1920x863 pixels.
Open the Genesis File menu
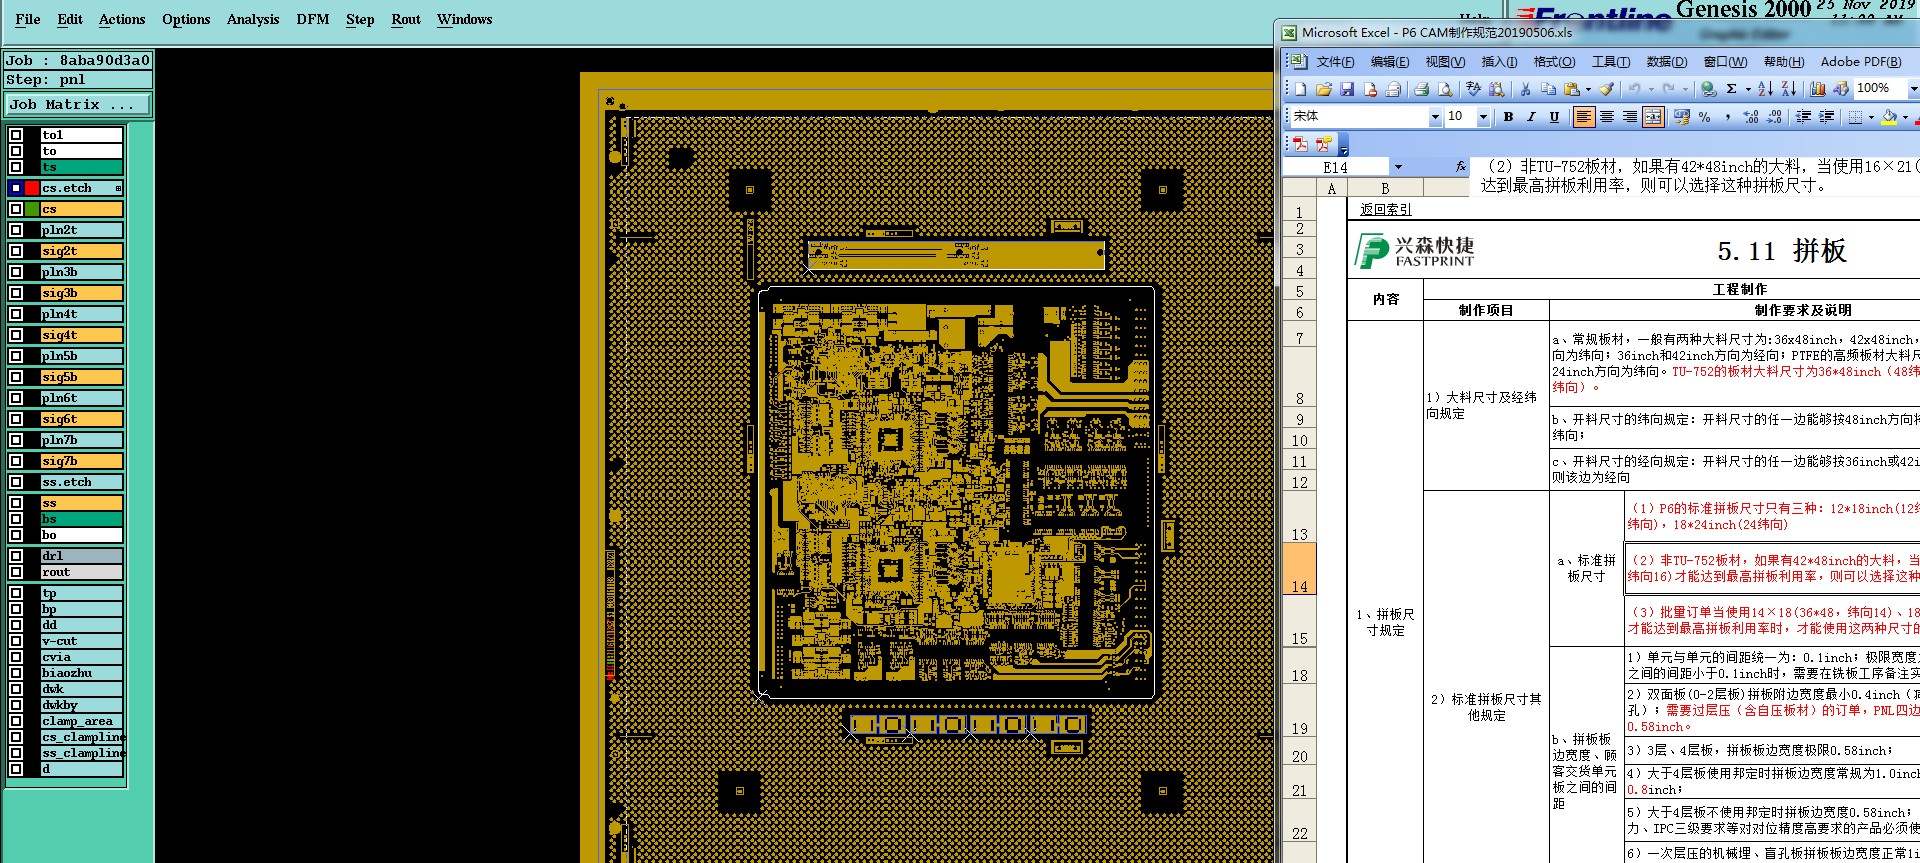point(28,19)
